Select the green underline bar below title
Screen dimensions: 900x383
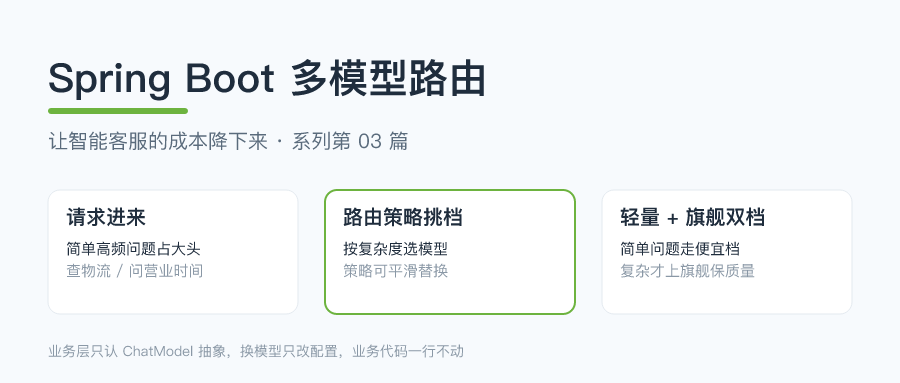pyautogui.click(x=118, y=111)
